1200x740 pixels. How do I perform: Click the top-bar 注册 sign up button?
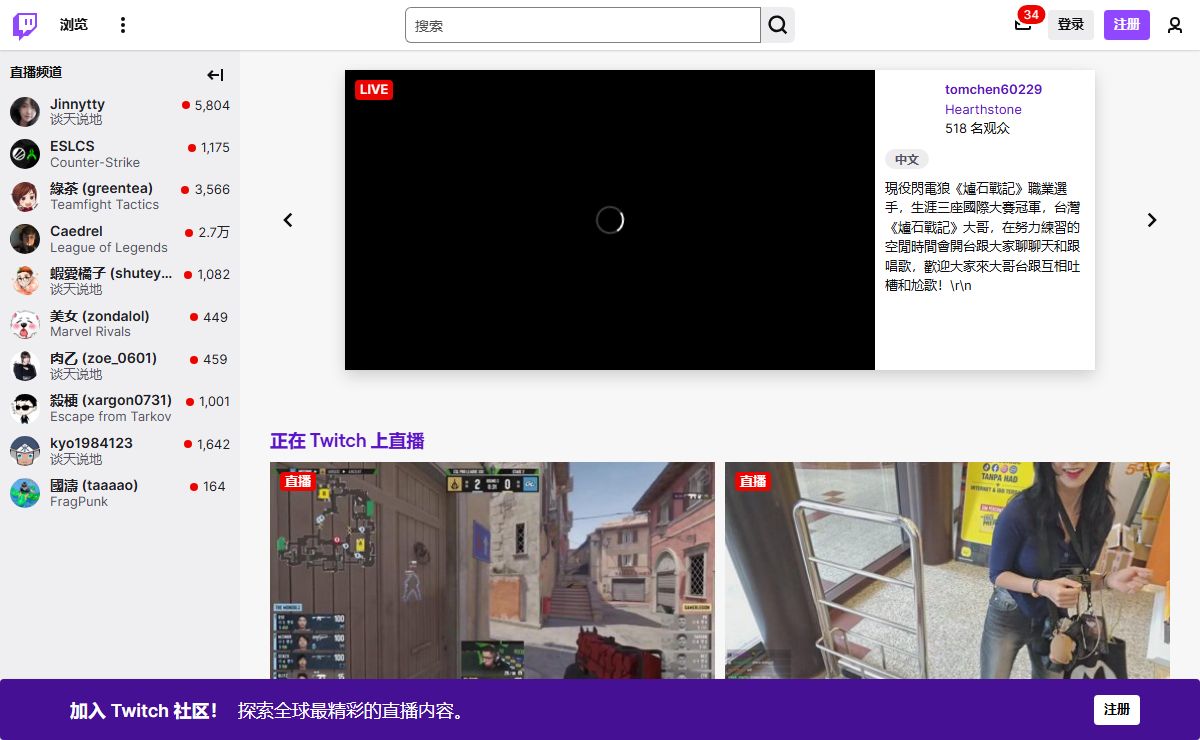coord(1127,25)
